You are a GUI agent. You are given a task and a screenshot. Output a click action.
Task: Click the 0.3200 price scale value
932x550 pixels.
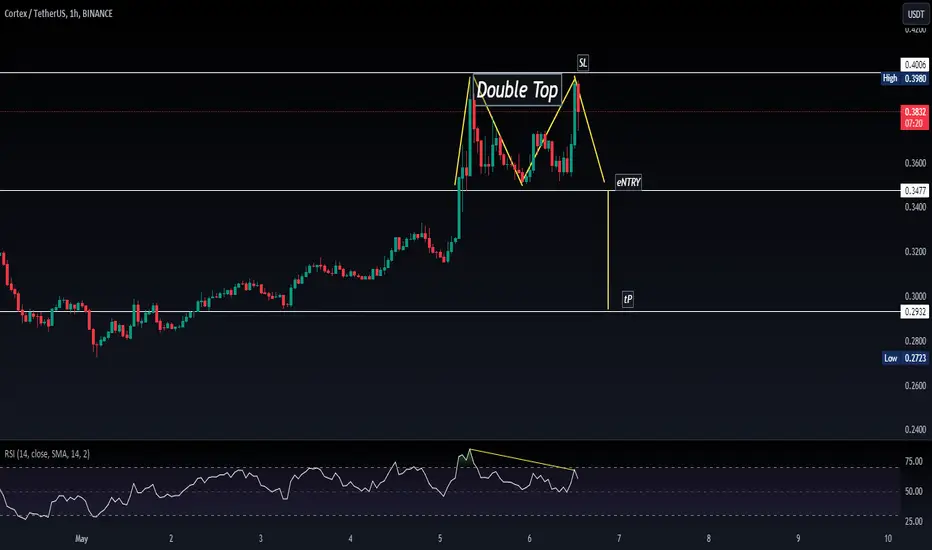tap(915, 252)
